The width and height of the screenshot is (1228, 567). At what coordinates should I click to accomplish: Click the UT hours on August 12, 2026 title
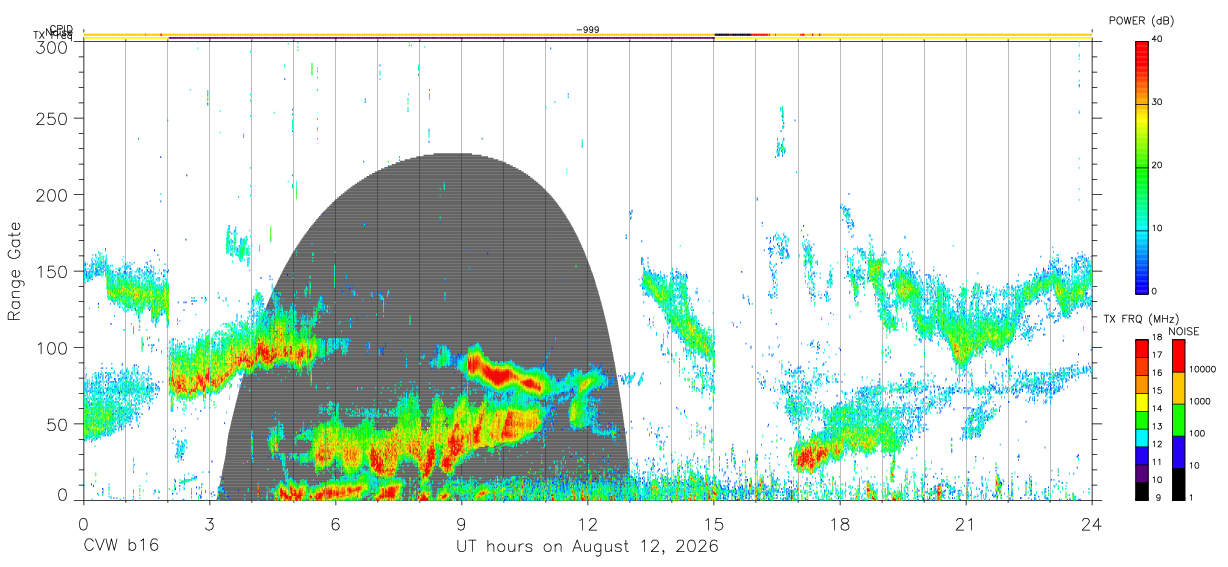pos(587,547)
